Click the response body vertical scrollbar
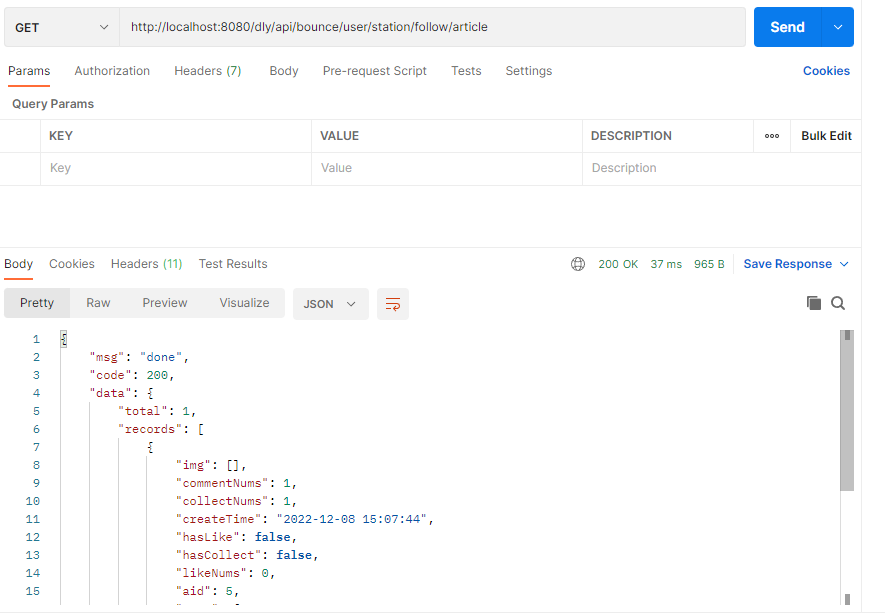The height and width of the screenshot is (615, 885). tap(847, 420)
